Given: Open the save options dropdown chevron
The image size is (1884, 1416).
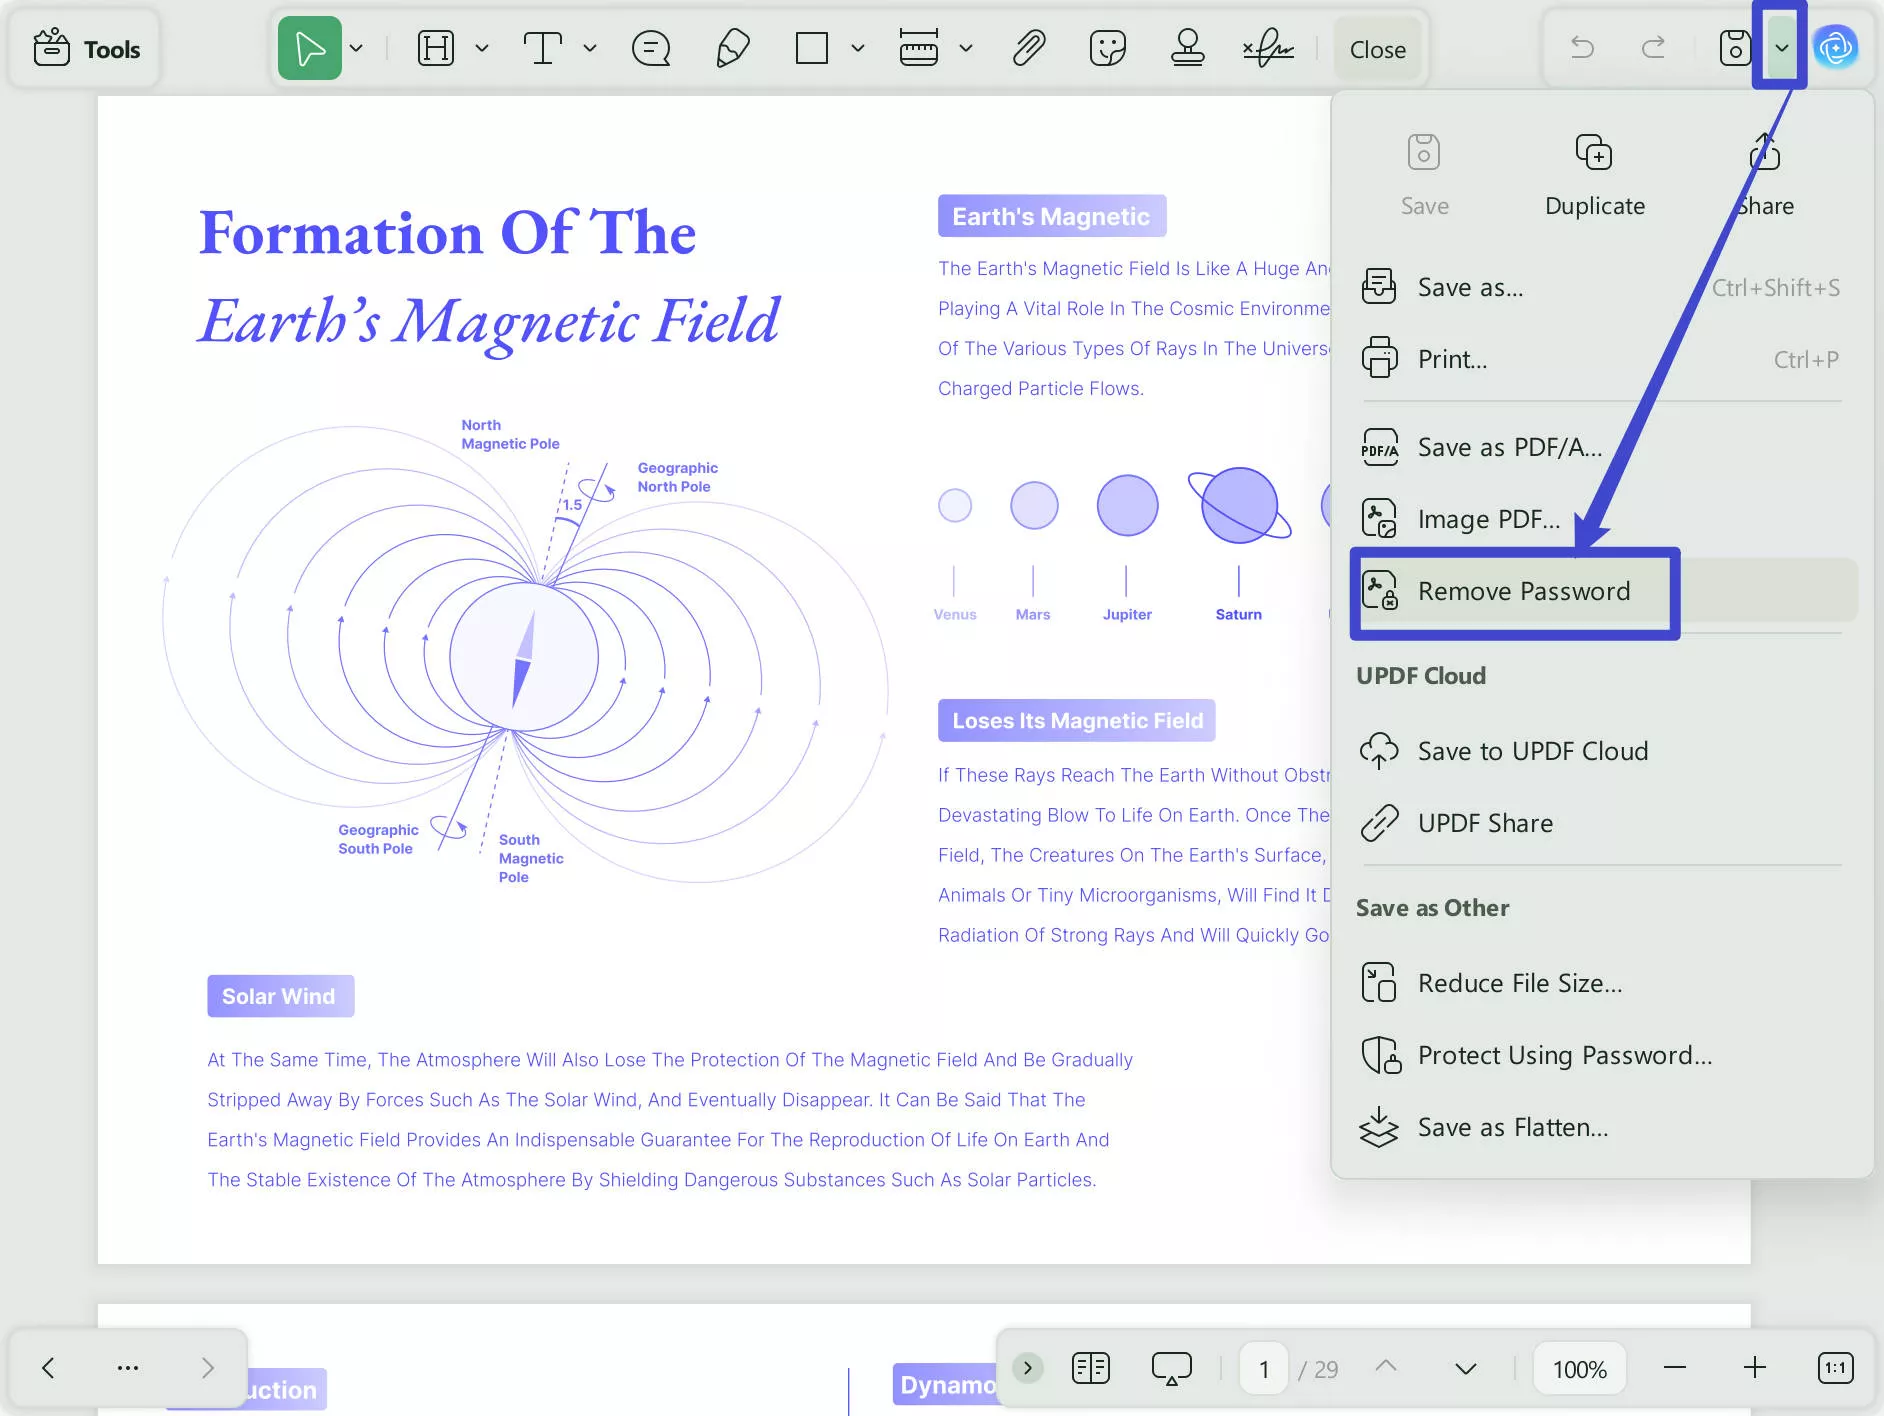Looking at the screenshot, I should click(x=1781, y=47).
